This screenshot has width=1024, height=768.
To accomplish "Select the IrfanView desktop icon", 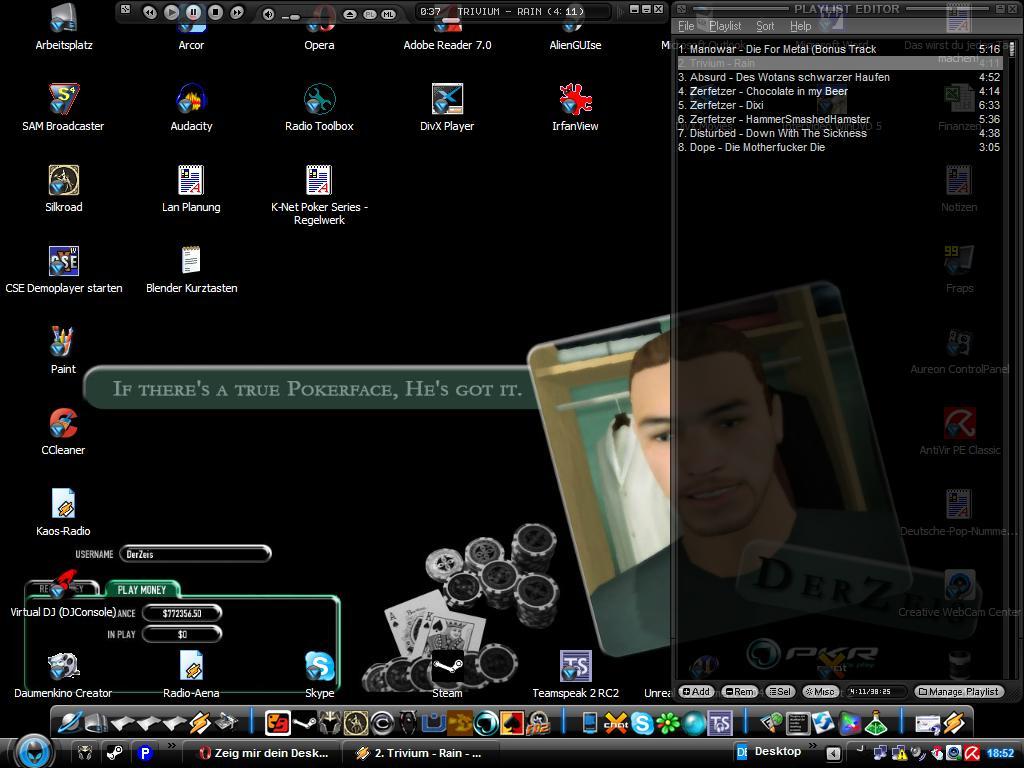I will point(575,100).
